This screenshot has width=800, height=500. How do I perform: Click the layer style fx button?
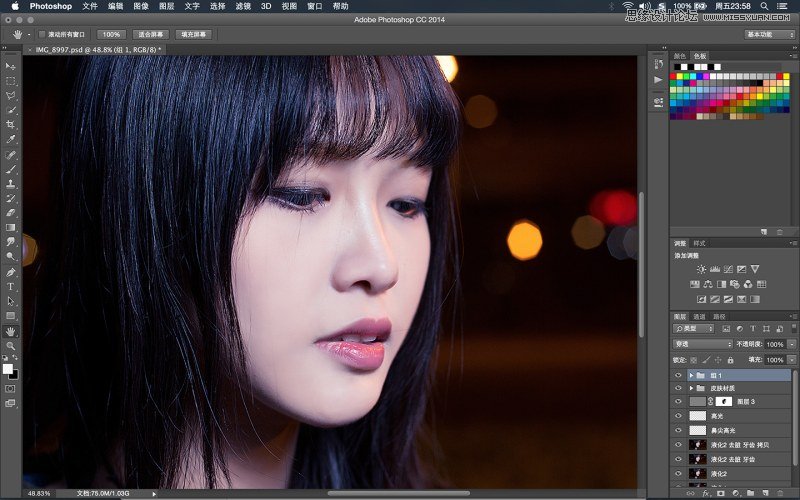pyautogui.click(x=706, y=493)
